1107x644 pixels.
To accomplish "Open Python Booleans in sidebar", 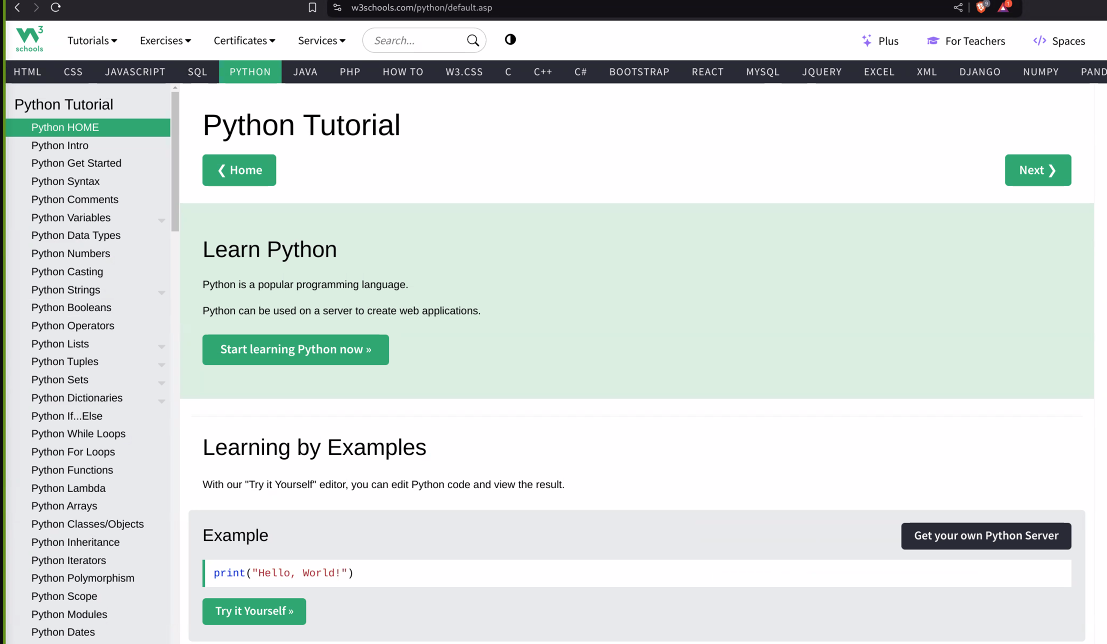I will click(x=88, y=308).
